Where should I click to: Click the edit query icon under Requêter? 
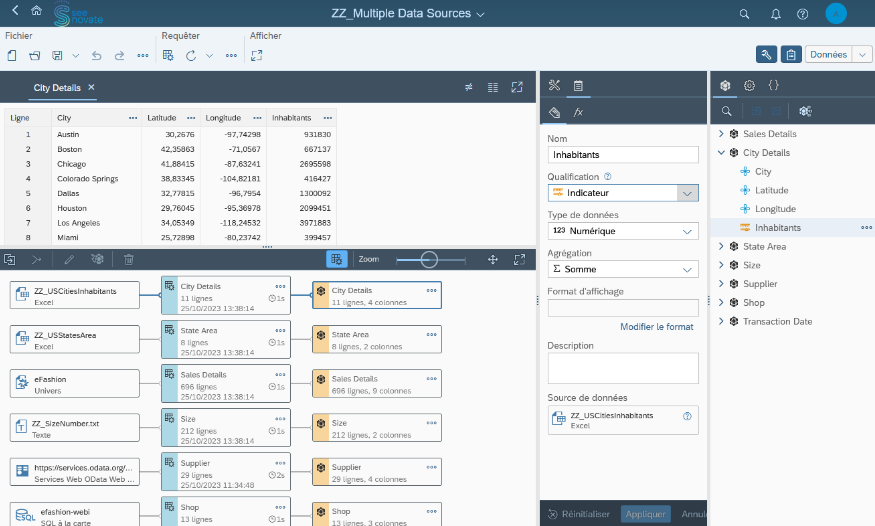point(168,55)
